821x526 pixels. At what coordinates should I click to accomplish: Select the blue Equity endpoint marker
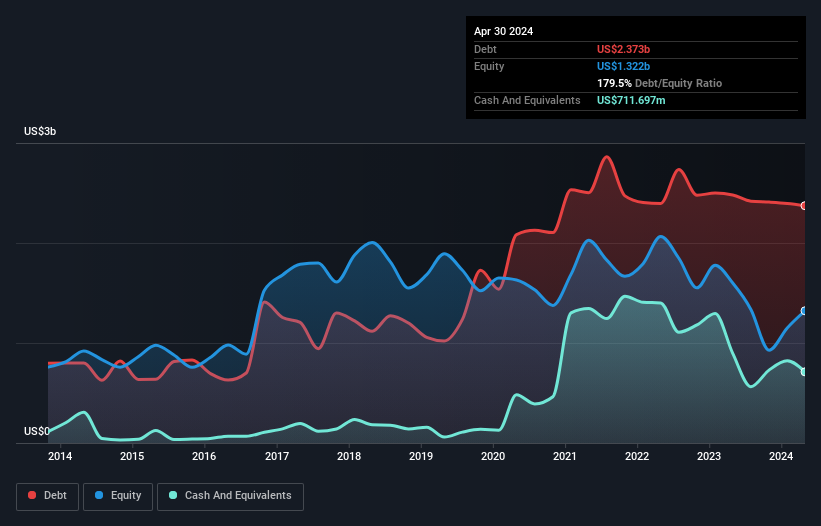coord(804,311)
